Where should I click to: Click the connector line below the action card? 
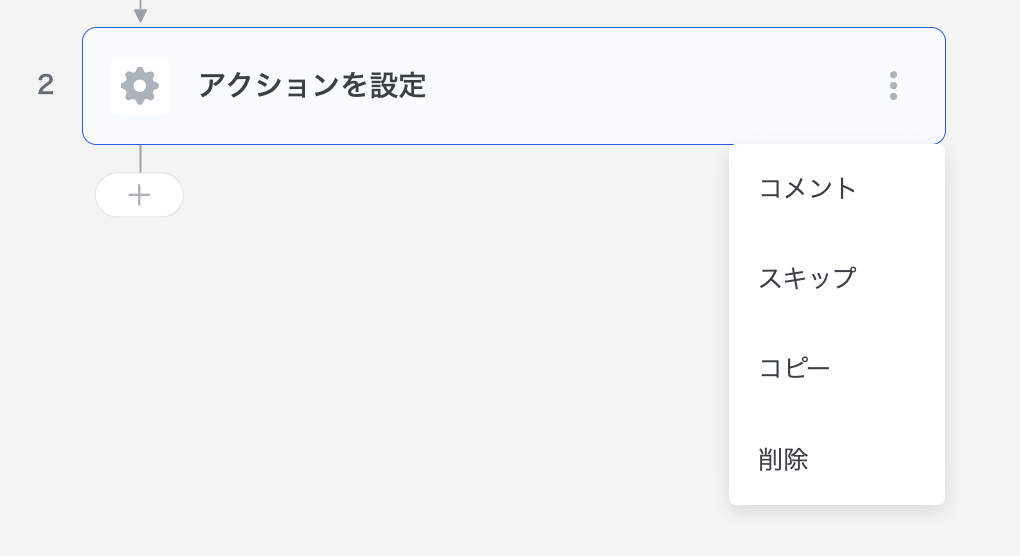pos(140,159)
